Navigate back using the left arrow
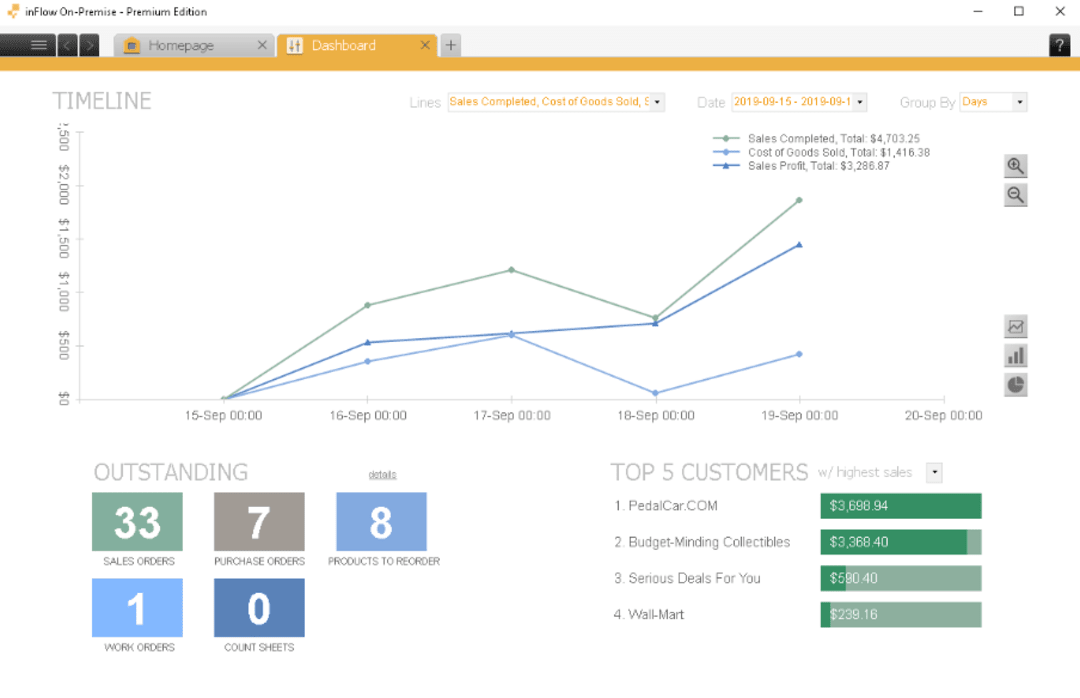This screenshot has height=698, width=1080. tap(66, 45)
